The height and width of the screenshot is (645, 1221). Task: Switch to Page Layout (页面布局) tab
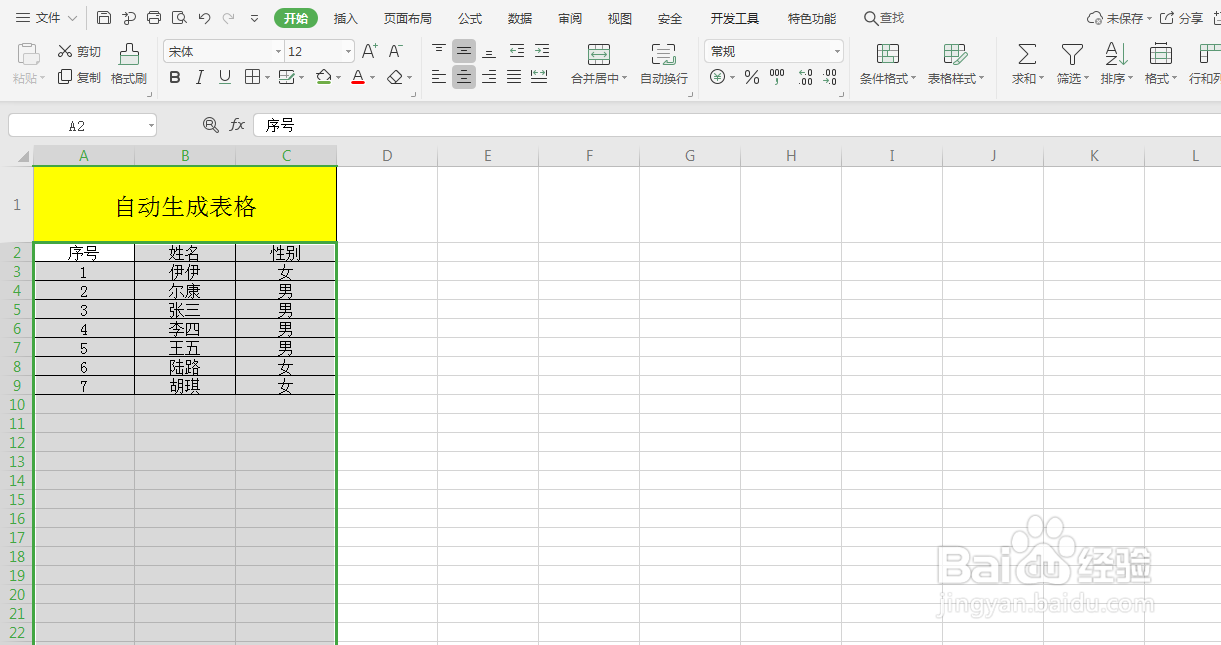[x=408, y=18]
